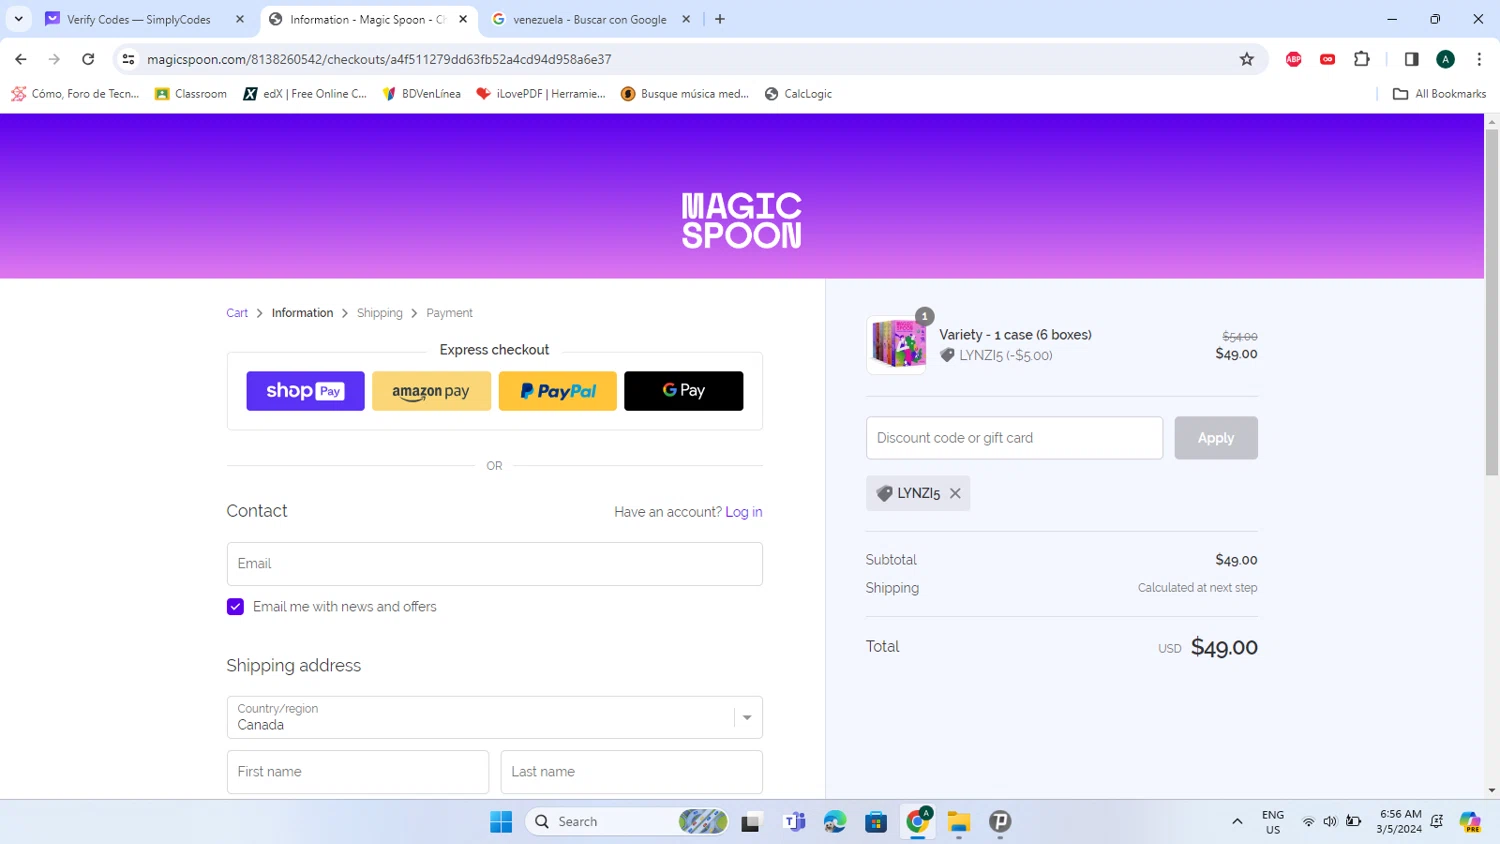Click the Shipping breadcrumb step
The width and height of the screenshot is (1500, 844).
(380, 313)
